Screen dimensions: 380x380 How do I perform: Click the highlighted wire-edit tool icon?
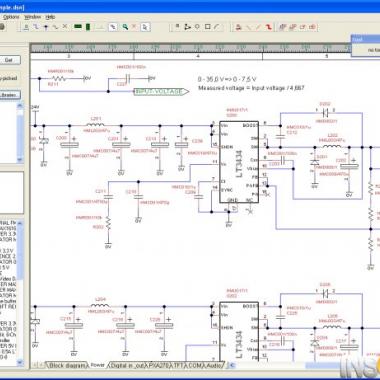pos(113,27)
